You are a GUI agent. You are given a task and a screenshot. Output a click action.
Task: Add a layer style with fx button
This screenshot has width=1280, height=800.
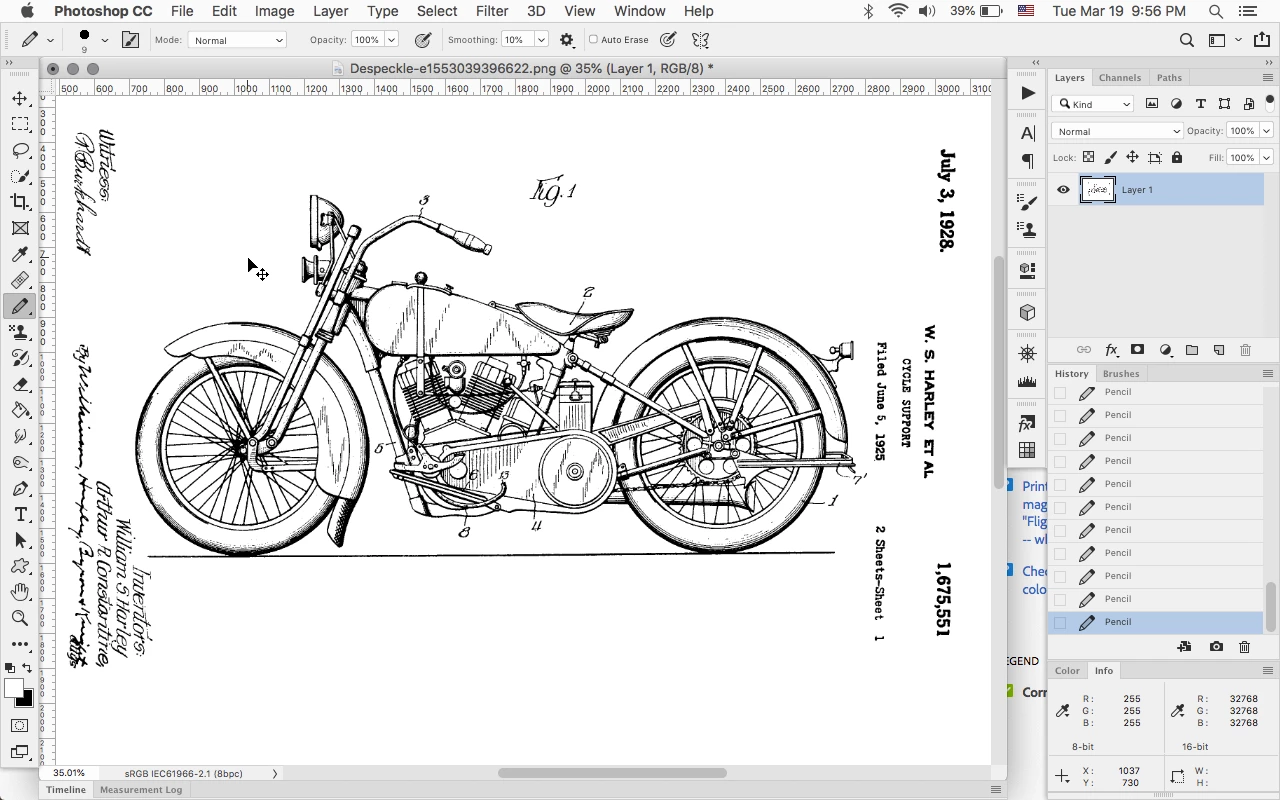point(1111,350)
